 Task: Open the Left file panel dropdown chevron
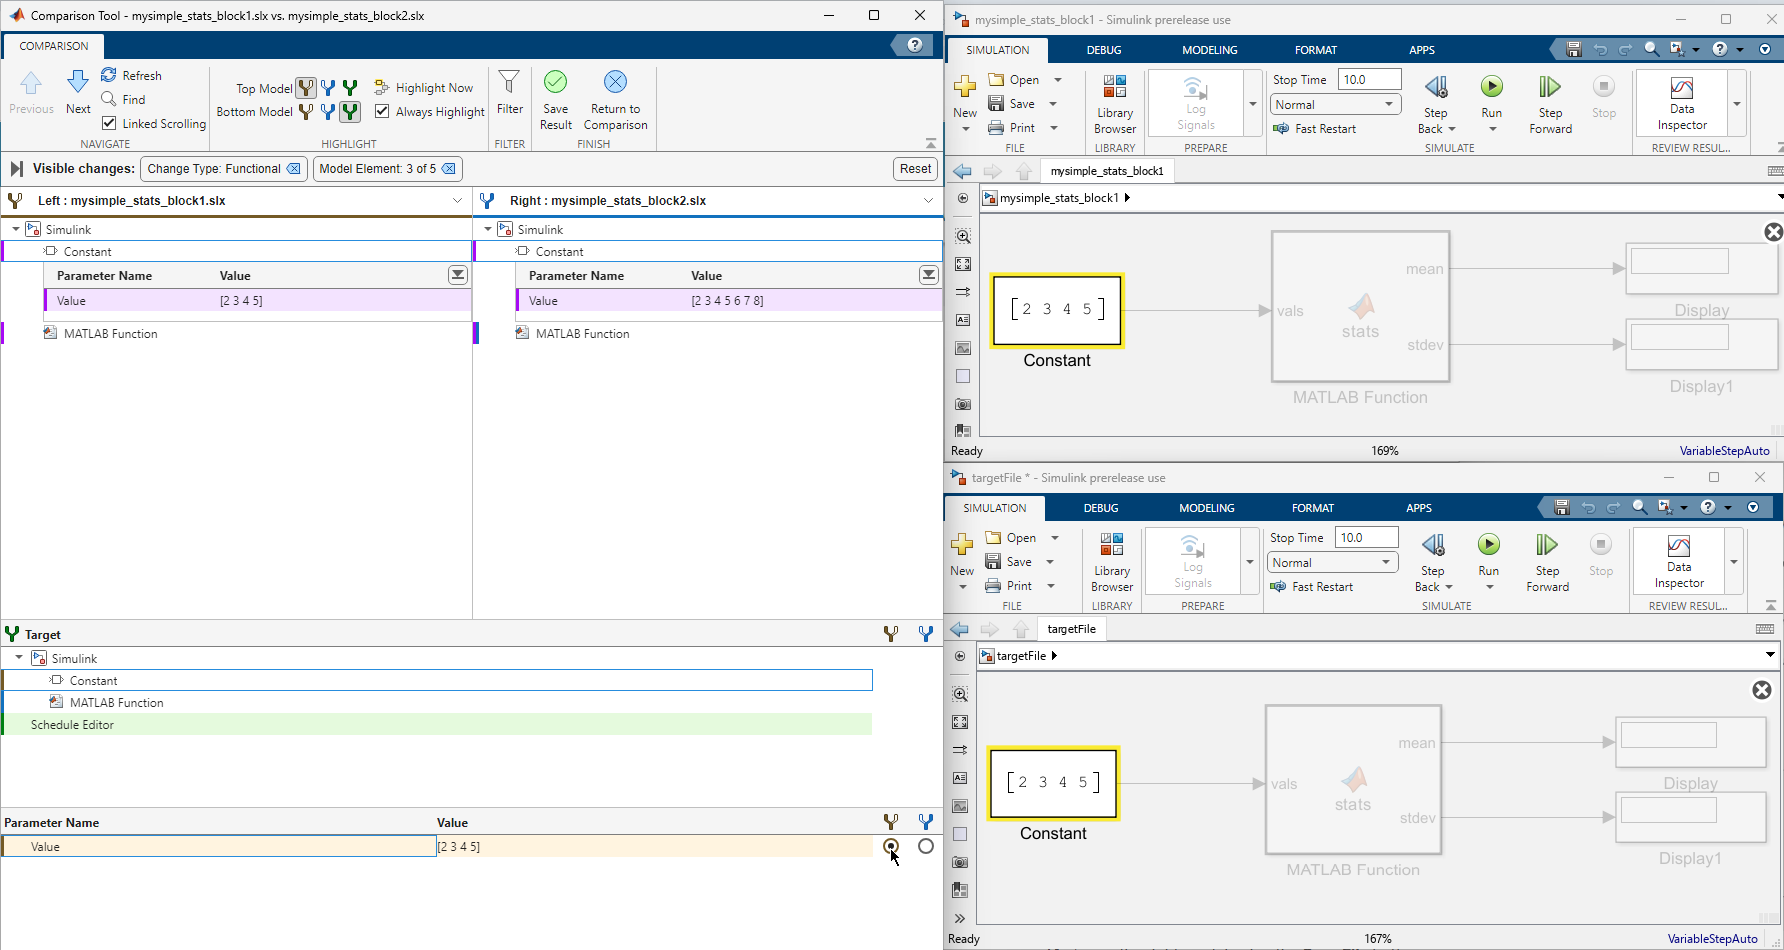click(457, 200)
